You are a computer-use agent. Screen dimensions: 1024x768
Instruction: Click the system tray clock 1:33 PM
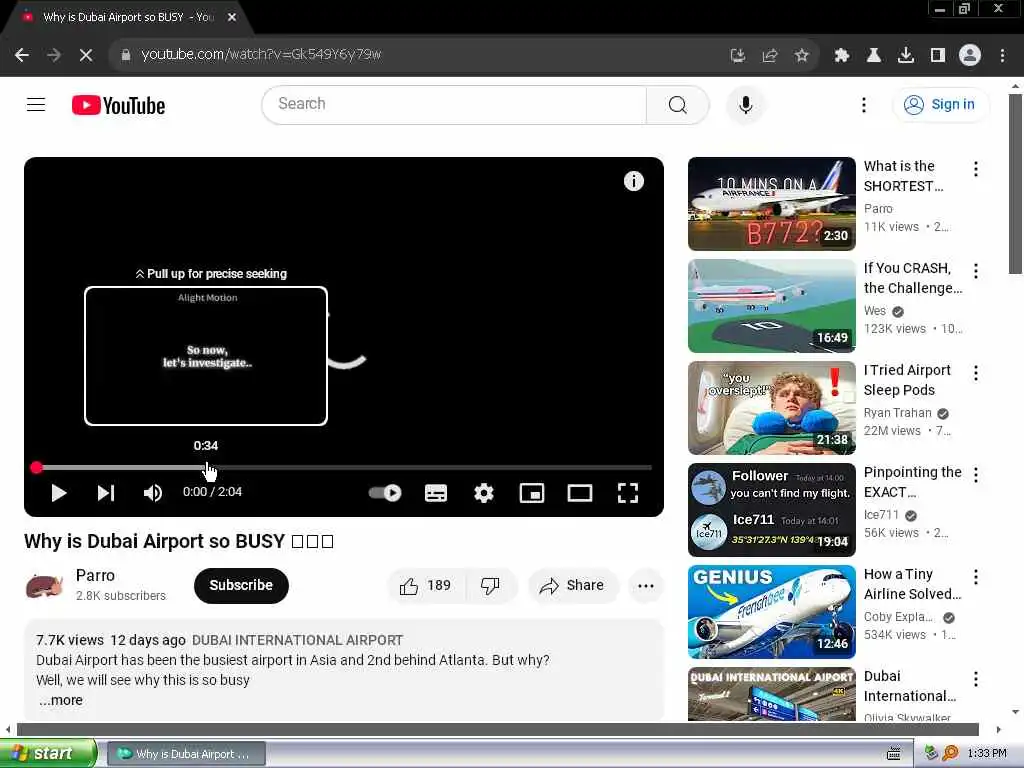tap(987, 754)
